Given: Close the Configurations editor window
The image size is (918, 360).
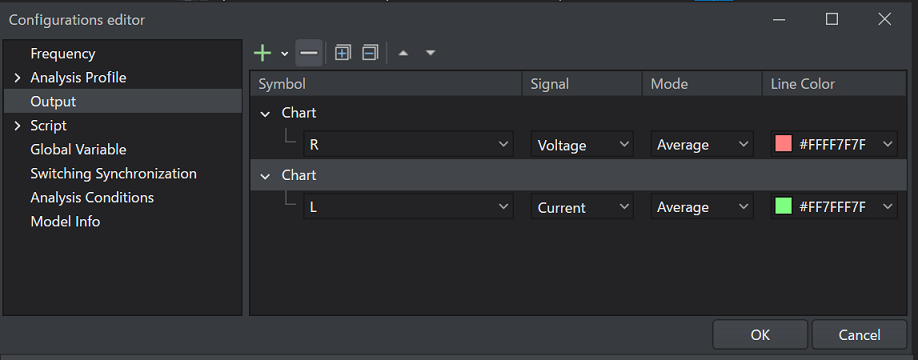Looking at the screenshot, I should coord(885,20).
